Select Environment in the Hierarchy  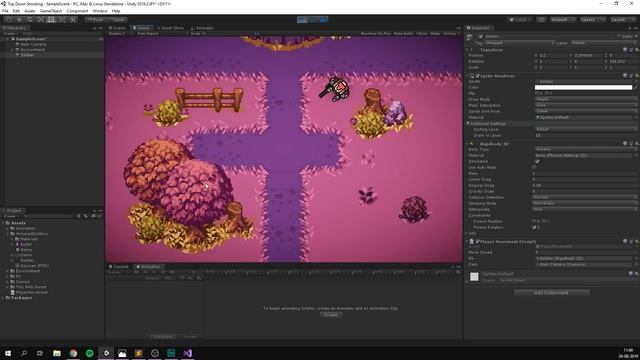(32, 49)
